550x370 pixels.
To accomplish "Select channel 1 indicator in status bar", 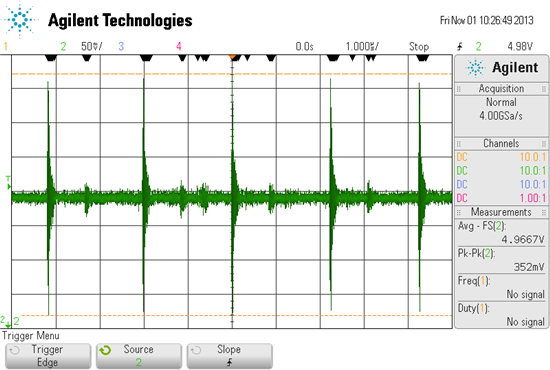I will [6, 46].
